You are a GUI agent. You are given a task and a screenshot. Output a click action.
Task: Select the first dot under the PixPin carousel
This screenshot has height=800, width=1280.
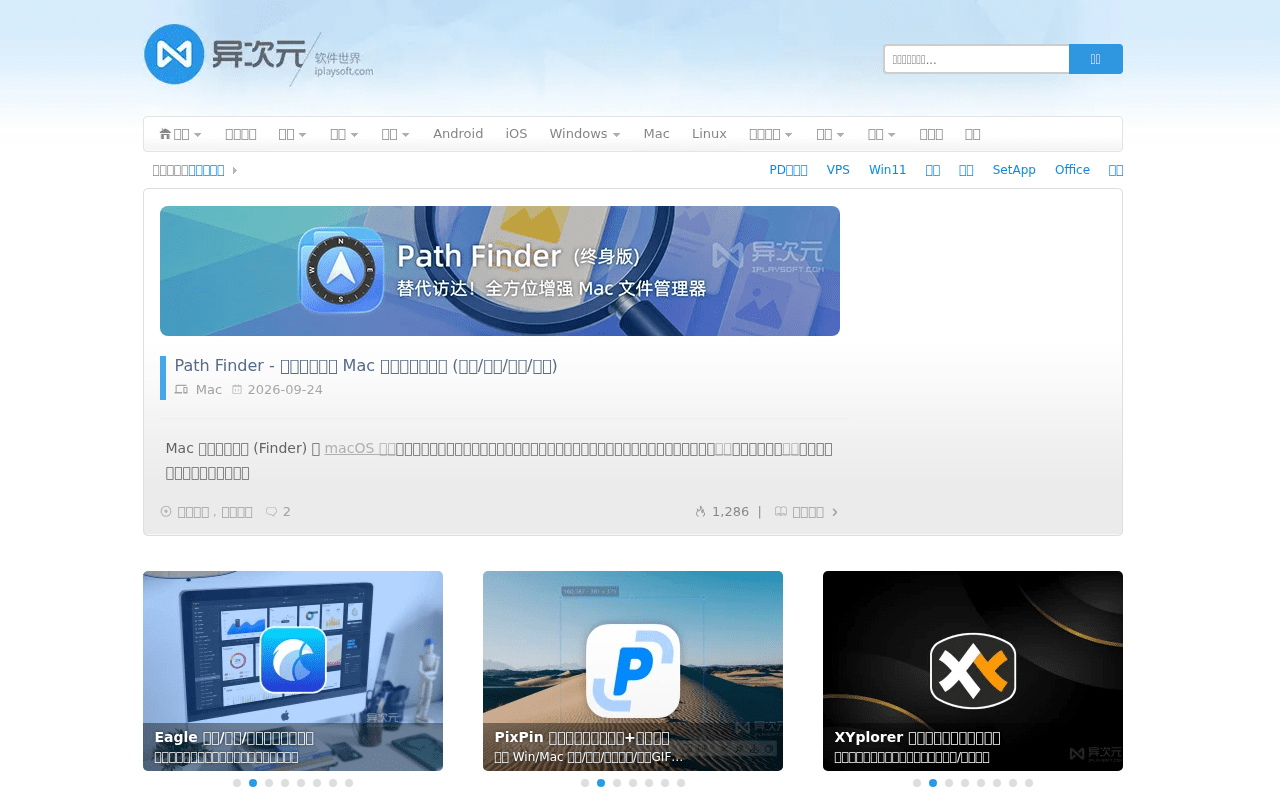(x=585, y=783)
